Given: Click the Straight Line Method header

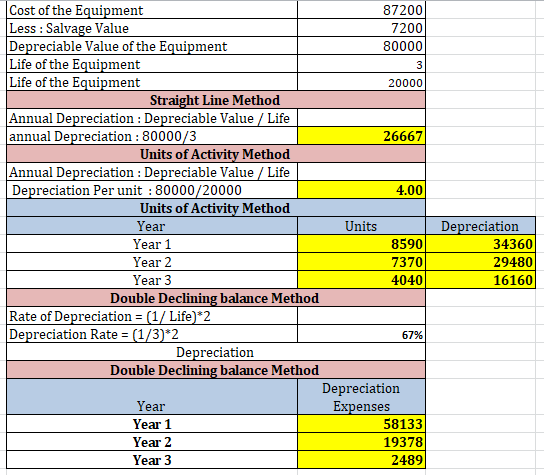Looking at the screenshot, I should pos(215,100).
